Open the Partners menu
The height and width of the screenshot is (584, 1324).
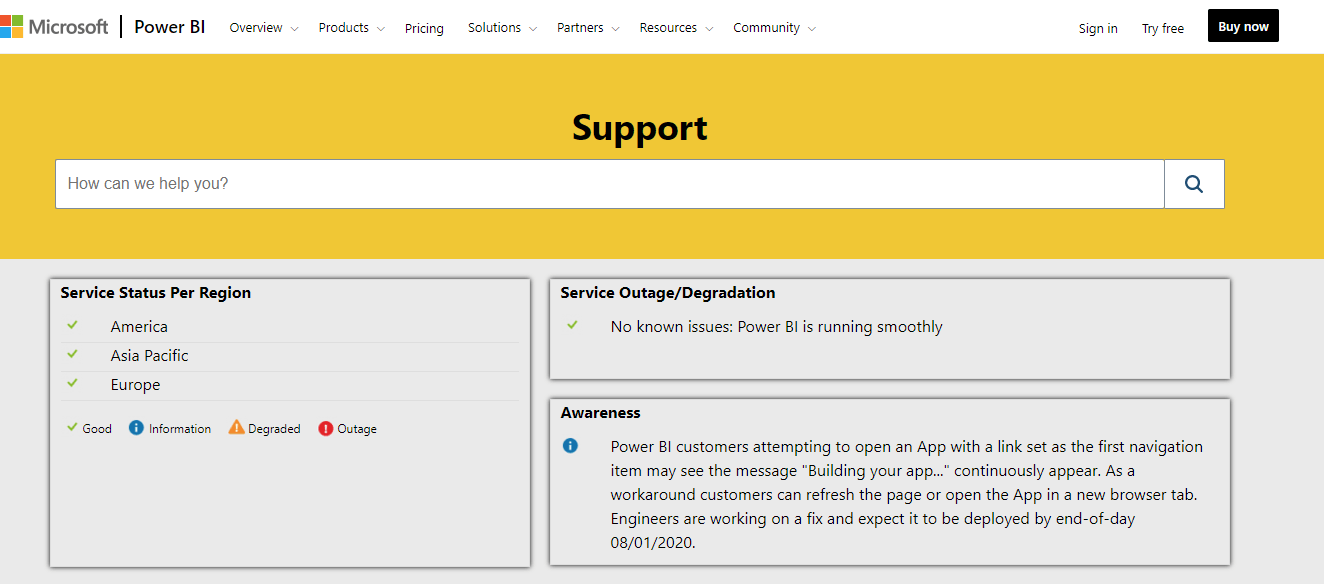coord(587,28)
